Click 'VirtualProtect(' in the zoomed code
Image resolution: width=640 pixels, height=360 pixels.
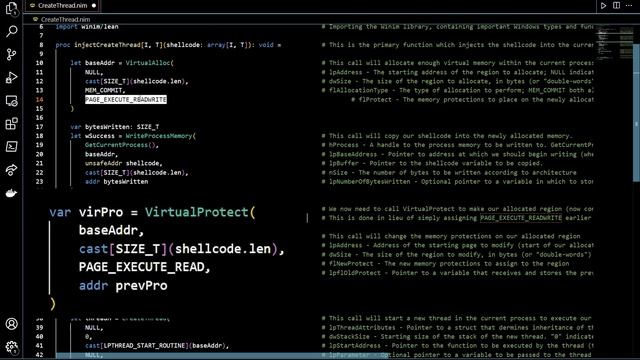click(x=200, y=212)
